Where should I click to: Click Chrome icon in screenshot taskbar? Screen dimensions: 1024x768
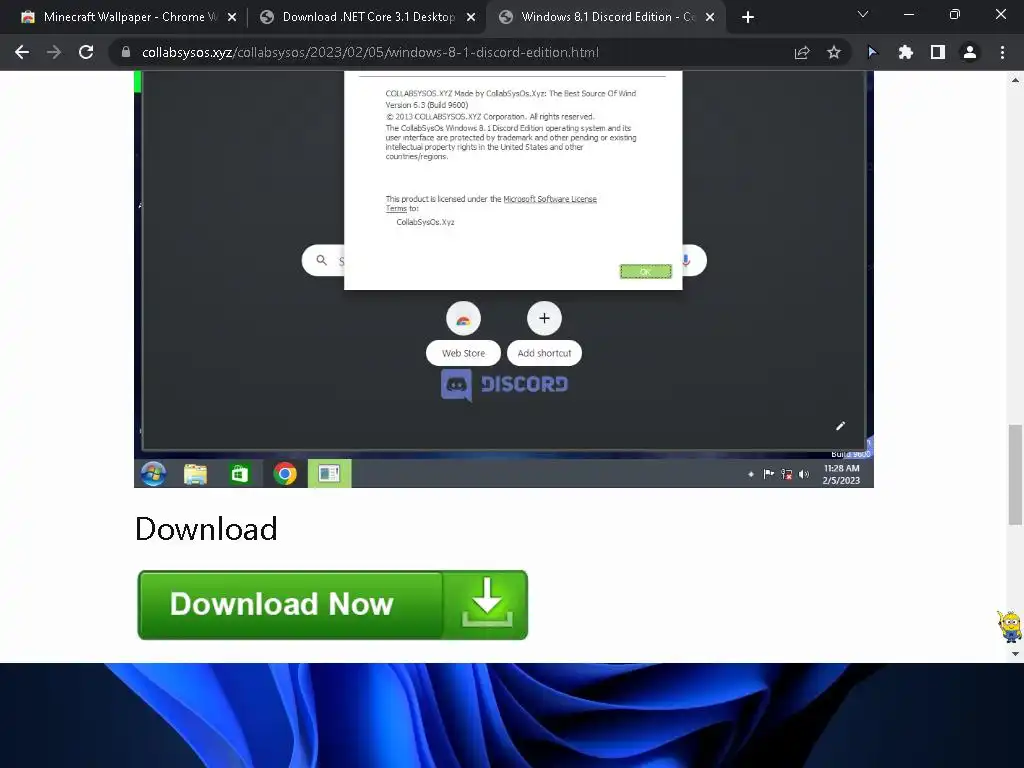point(285,473)
